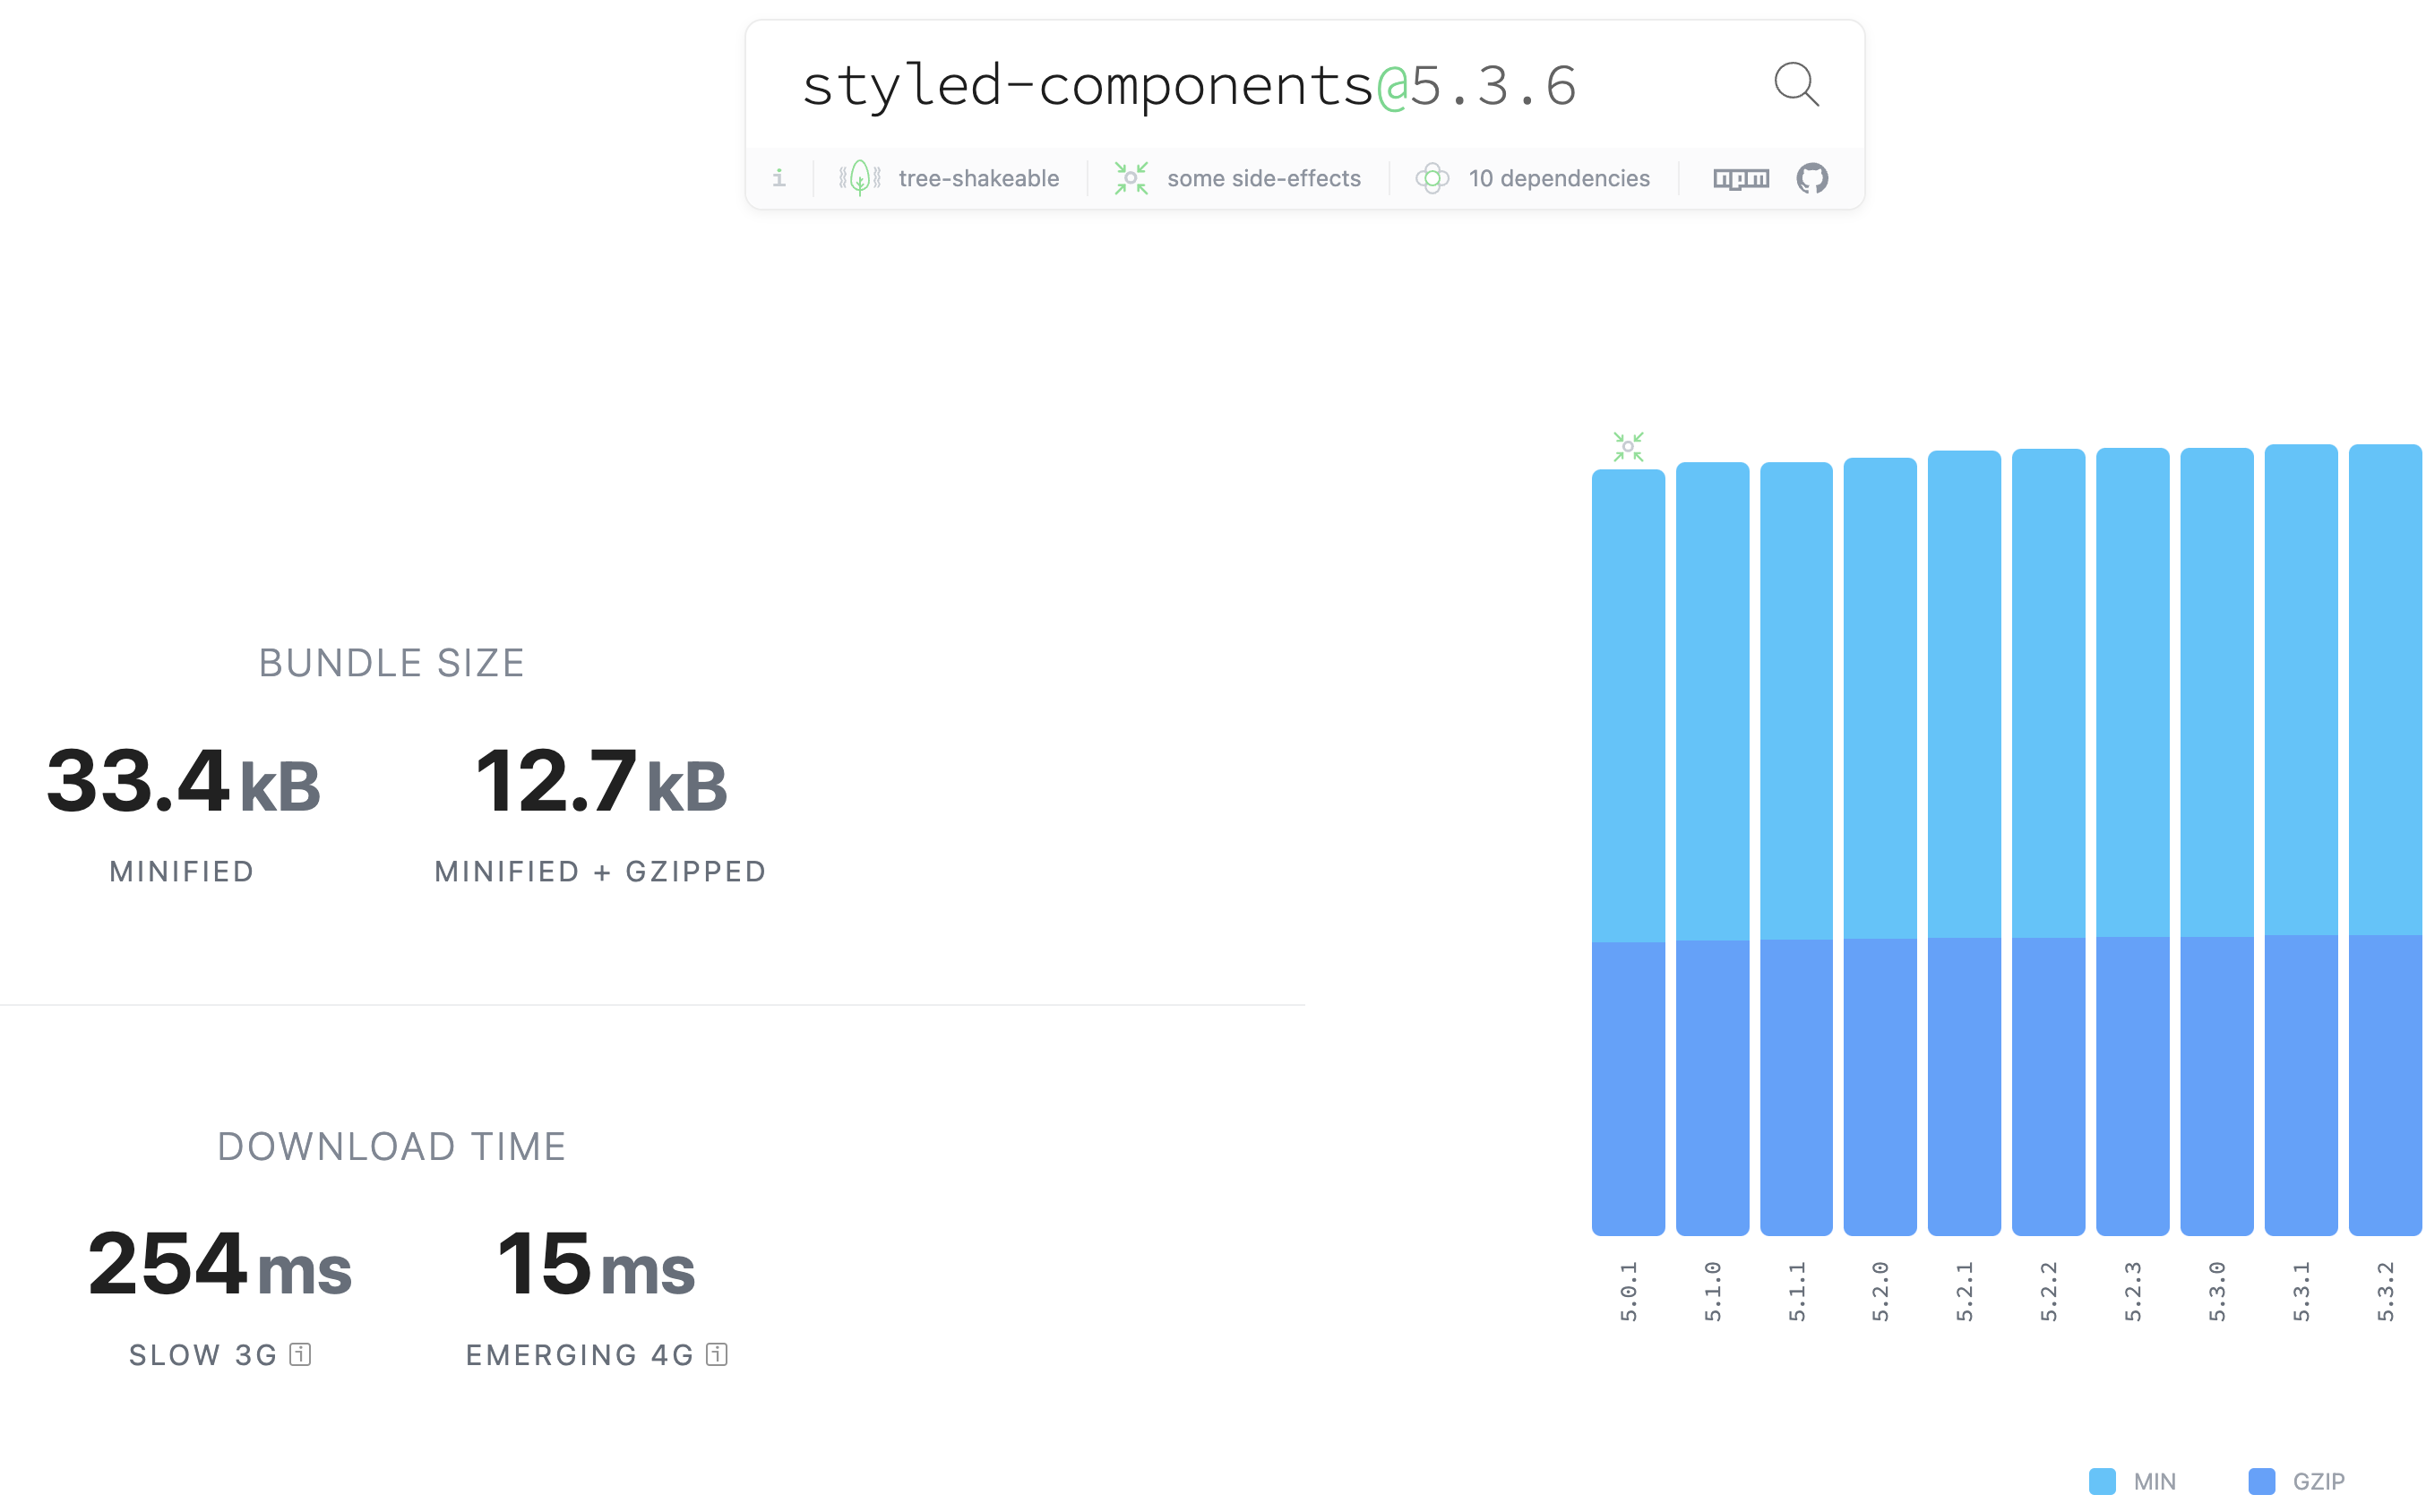Click the MIN legend color swatch
Viewport: 2426px width, 1512px height.
tap(2101, 1481)
